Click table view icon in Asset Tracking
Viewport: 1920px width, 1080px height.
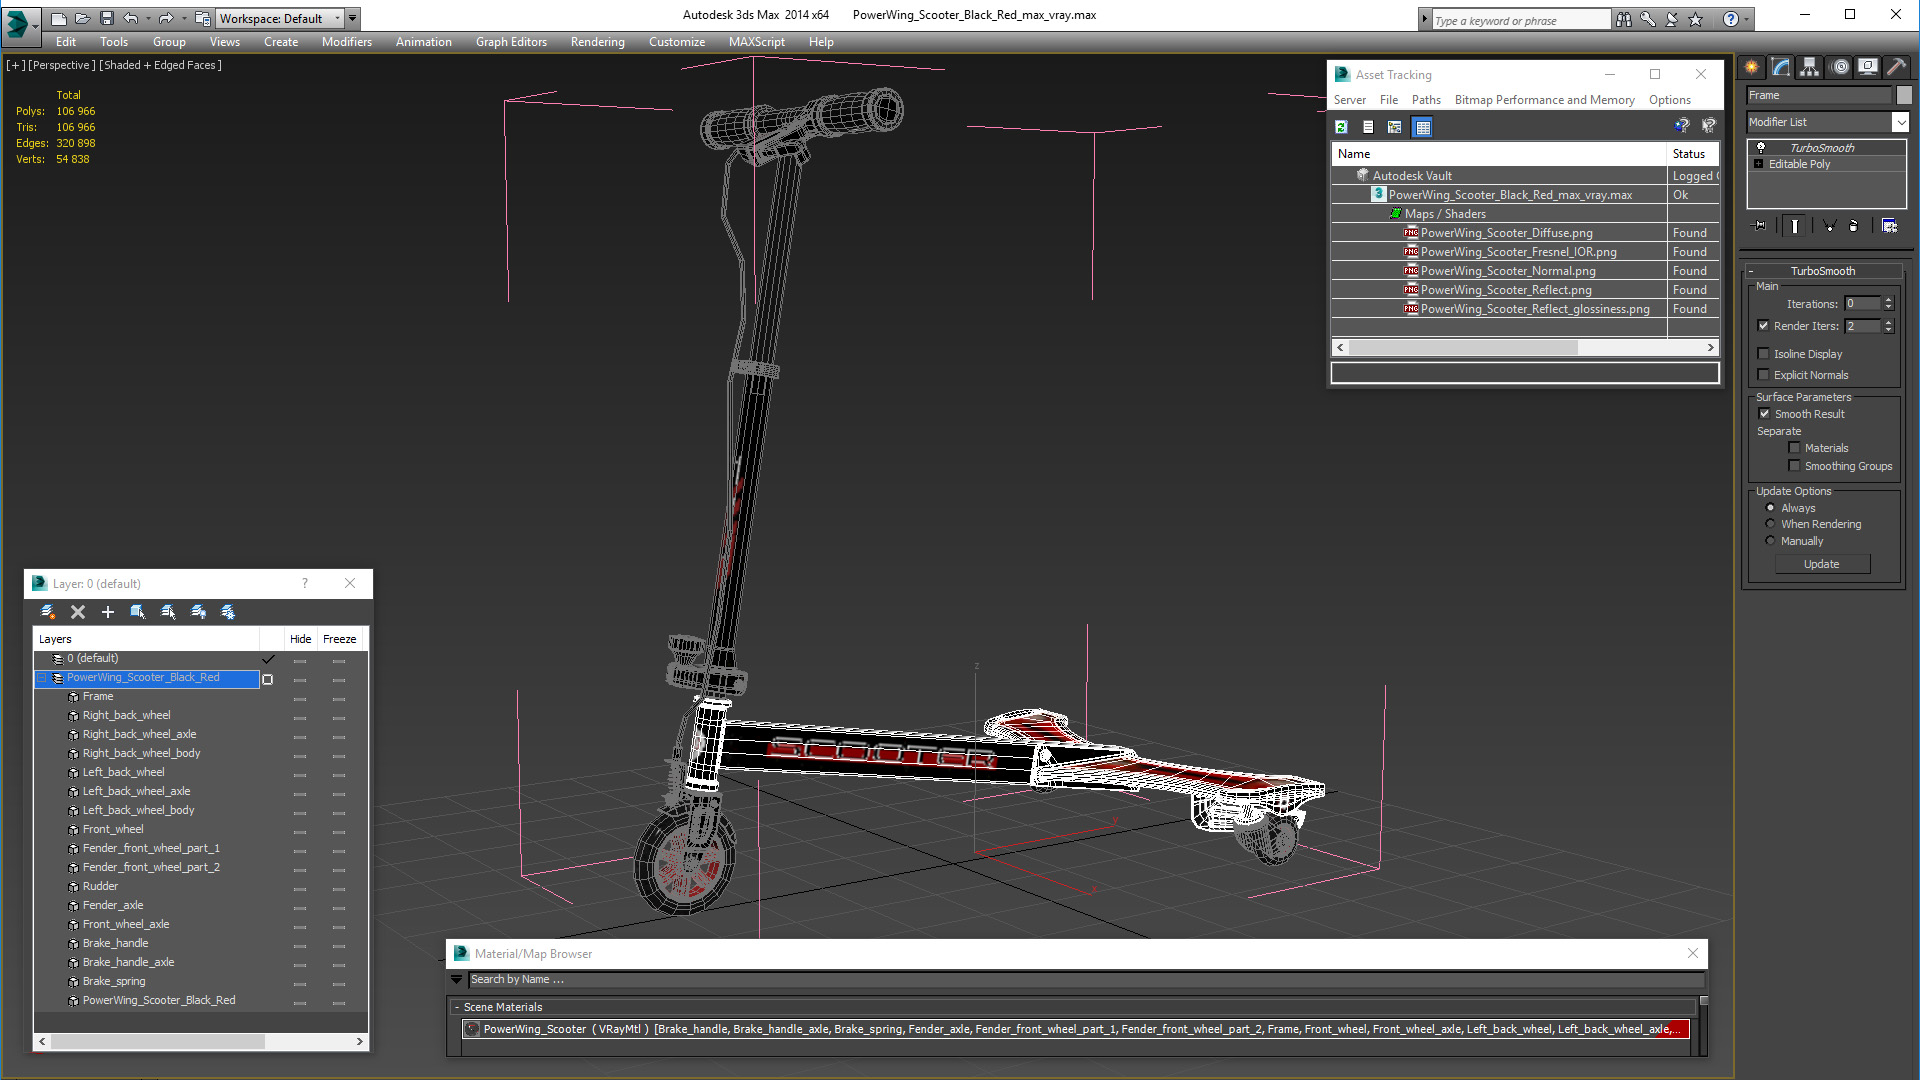(1422, 127)
